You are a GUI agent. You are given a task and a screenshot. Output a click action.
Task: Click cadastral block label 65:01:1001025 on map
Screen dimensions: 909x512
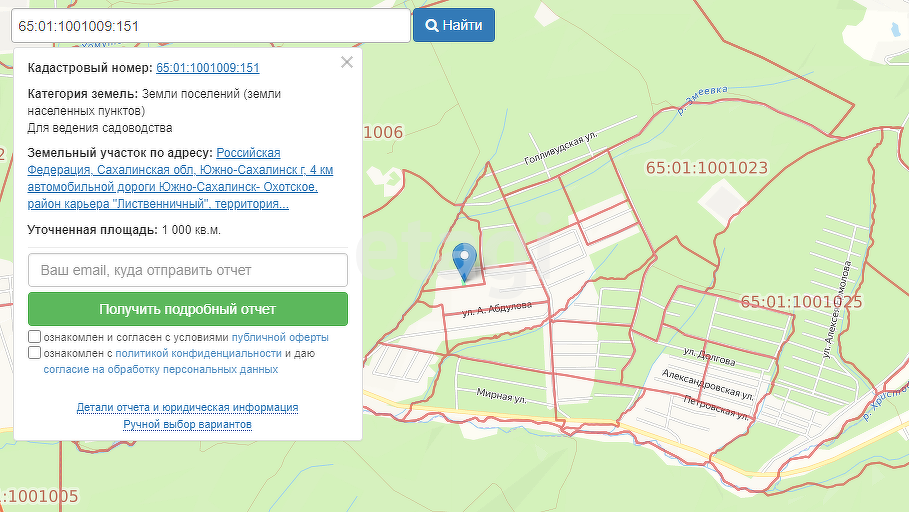coord(801,301)
